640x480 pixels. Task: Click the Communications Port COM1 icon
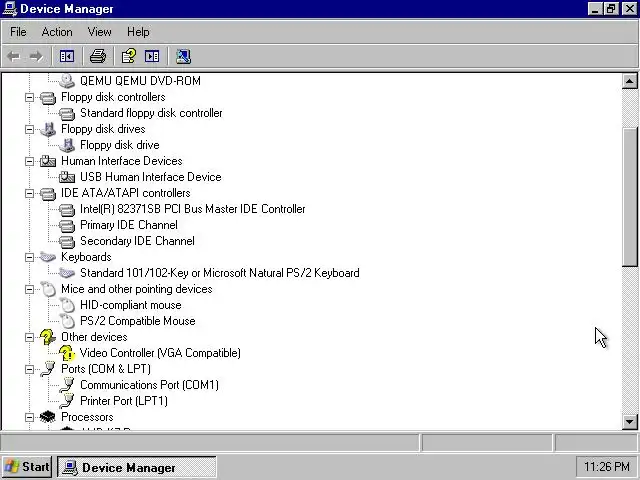click(x=67, y=385)
